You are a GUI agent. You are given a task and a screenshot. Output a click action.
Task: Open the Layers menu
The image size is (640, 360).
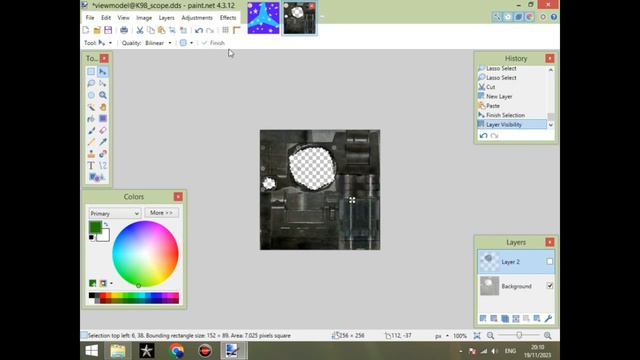tap(166, 18)
